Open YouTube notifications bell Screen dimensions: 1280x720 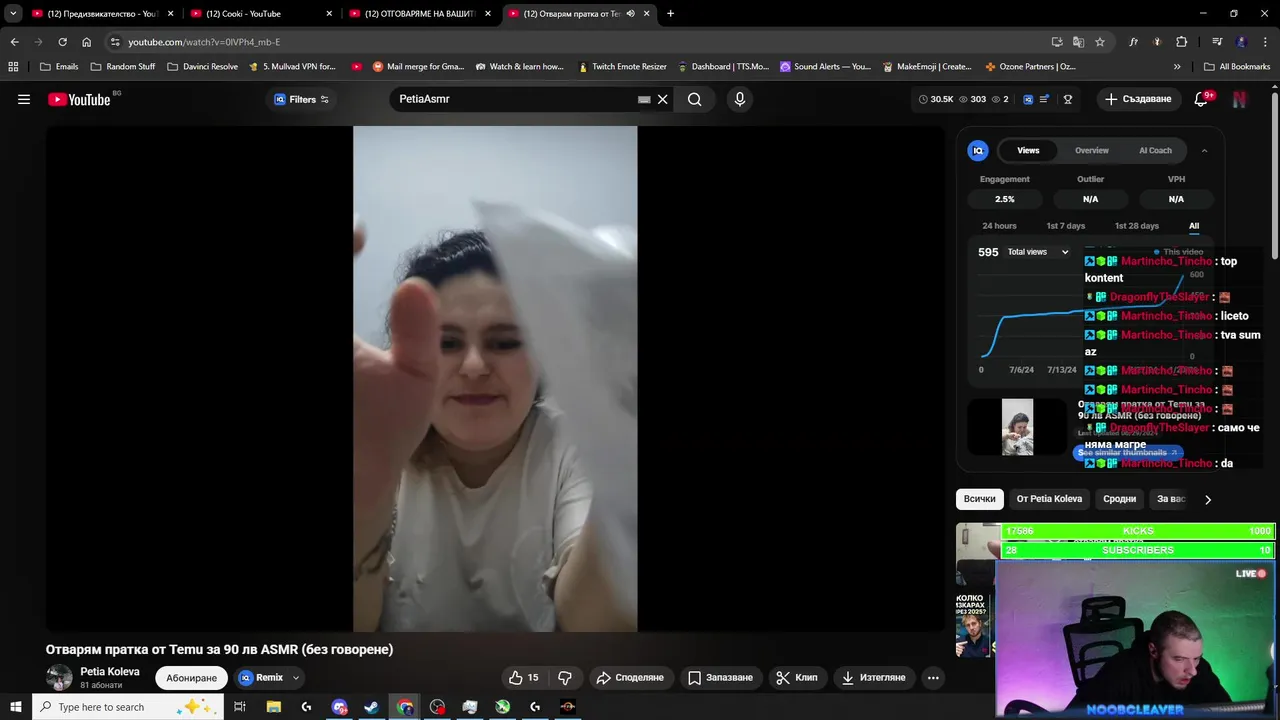[1201, 99]
